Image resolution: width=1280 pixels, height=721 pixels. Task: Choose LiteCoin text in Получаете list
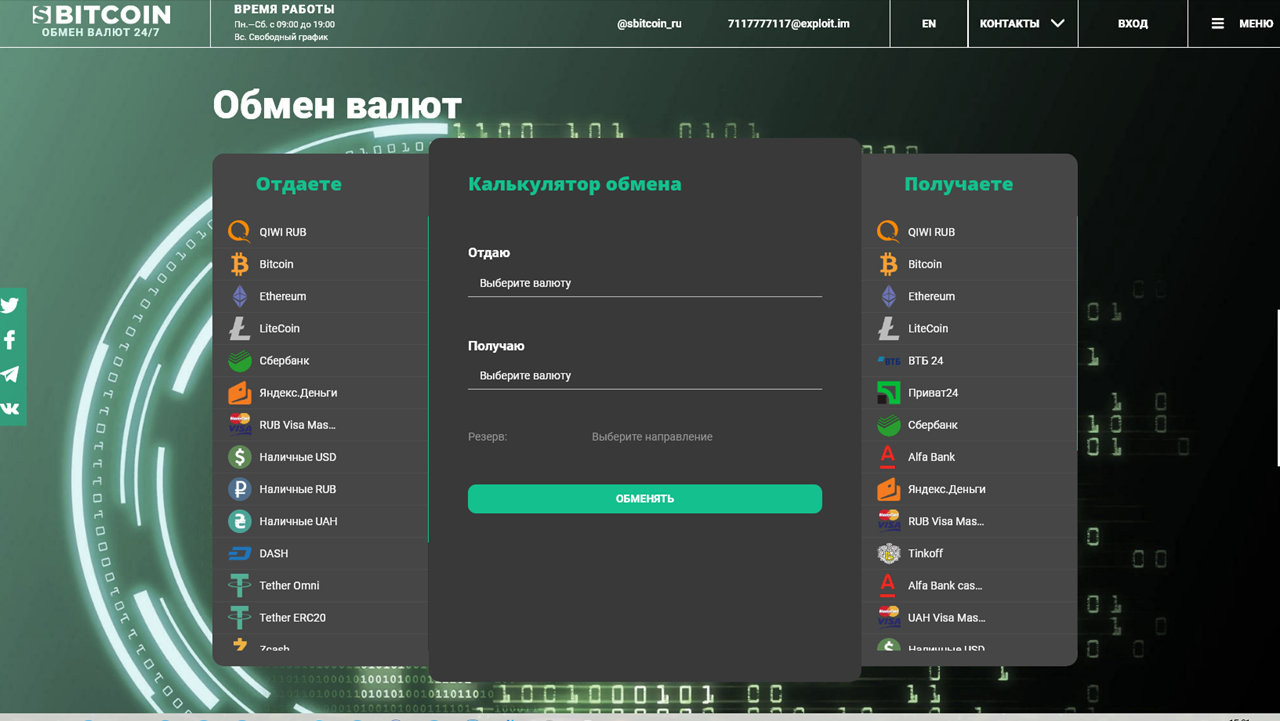click(928, 328)
